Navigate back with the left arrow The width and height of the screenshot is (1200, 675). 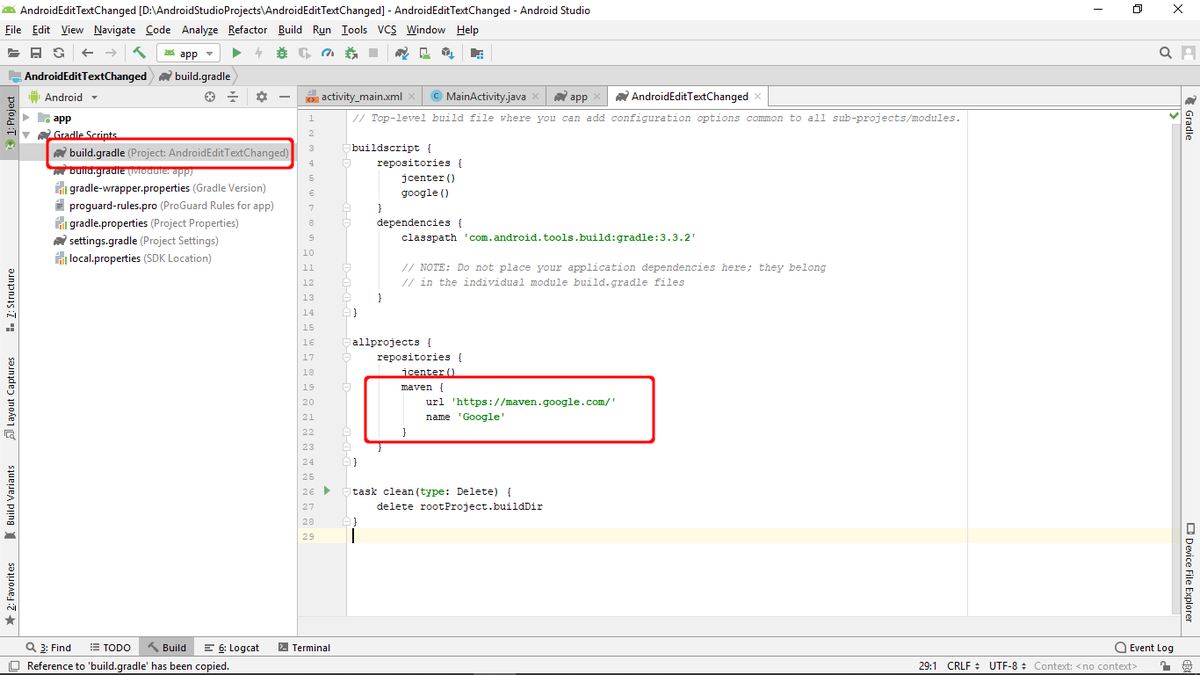coord(87,53)
